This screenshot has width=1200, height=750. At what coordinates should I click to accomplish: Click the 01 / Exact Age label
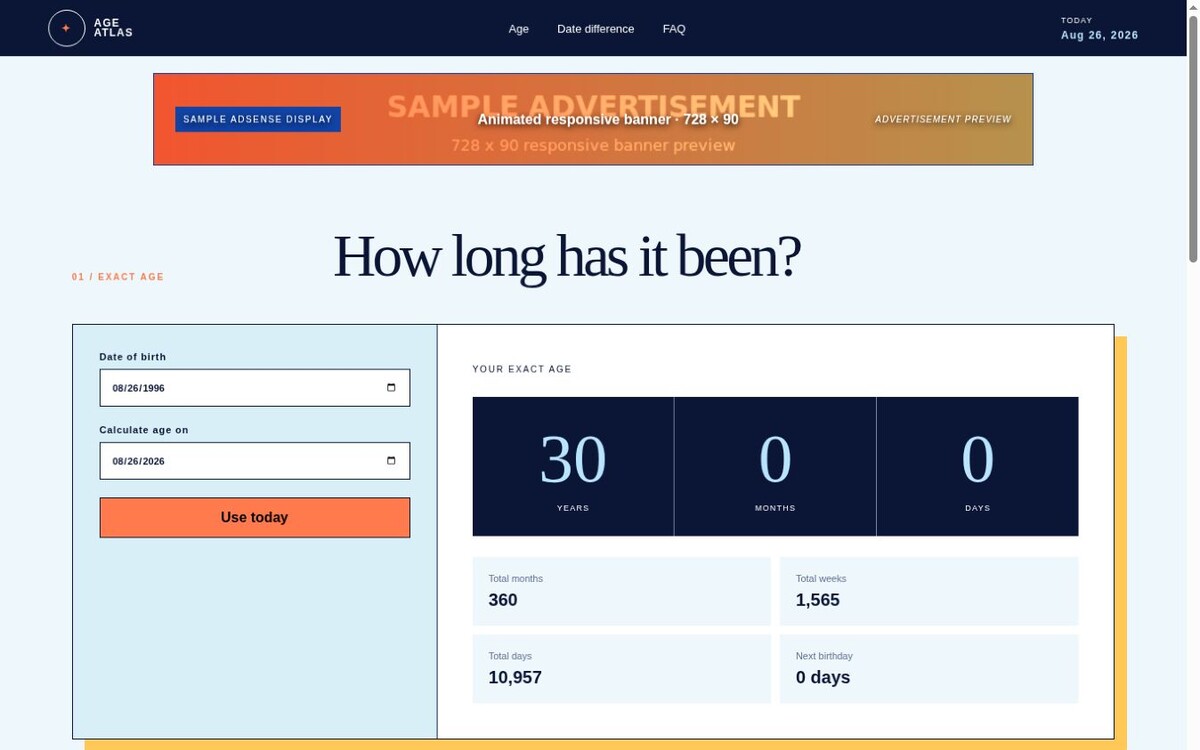point(118,277)
